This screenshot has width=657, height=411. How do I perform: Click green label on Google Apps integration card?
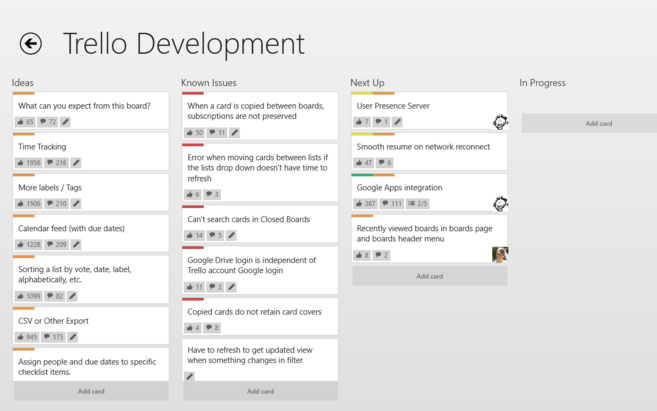(362, 175)
